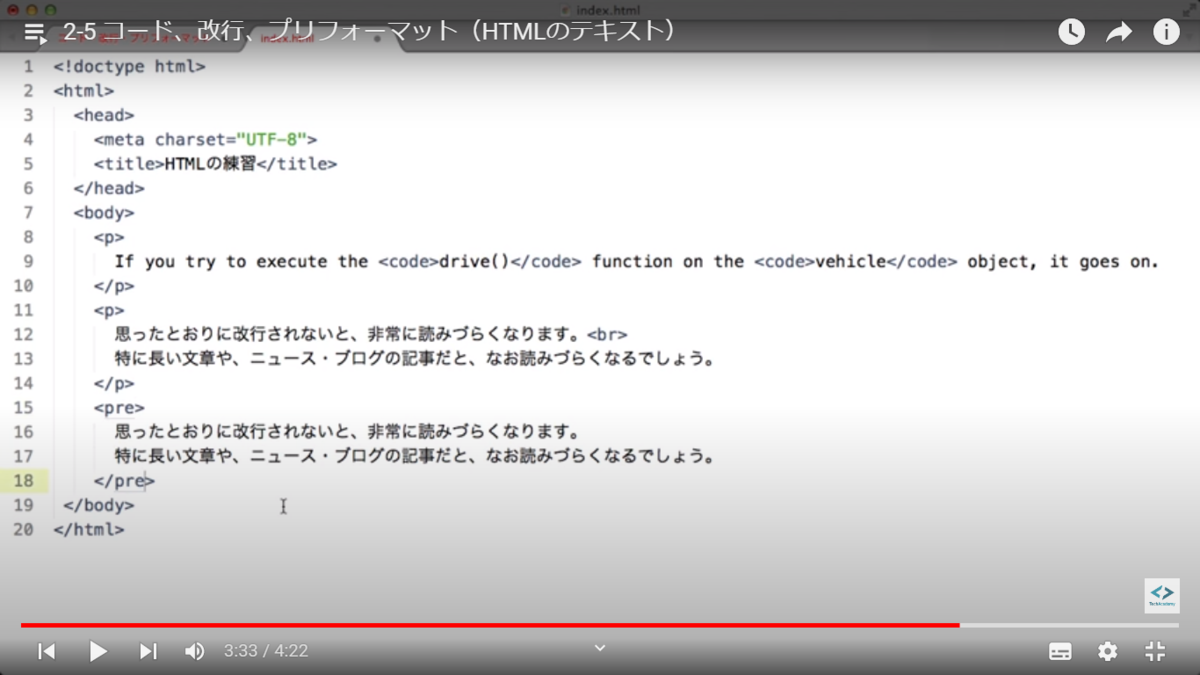This screenshot has height=675, width=1200.
Task: Click the drive() code text
Action: pyautogui.click(x=474, y=261)
